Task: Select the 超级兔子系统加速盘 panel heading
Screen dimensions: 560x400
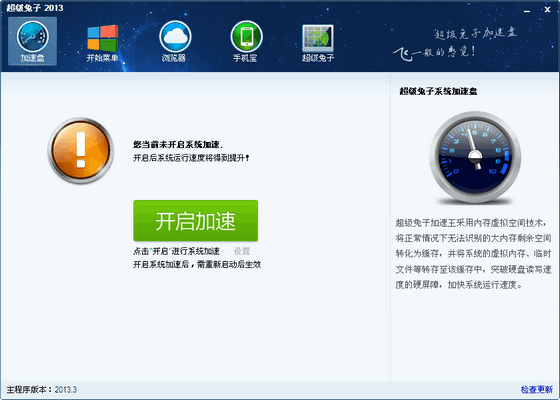Action: point(438,91)
